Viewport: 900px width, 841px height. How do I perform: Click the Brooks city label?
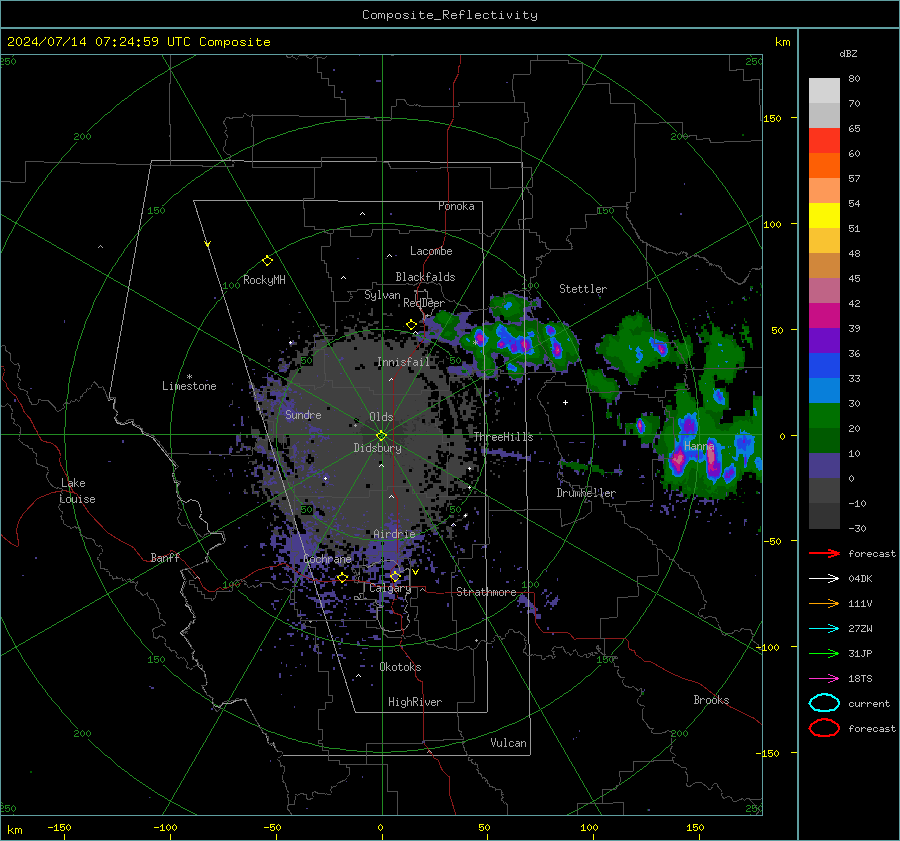[711, 700]
